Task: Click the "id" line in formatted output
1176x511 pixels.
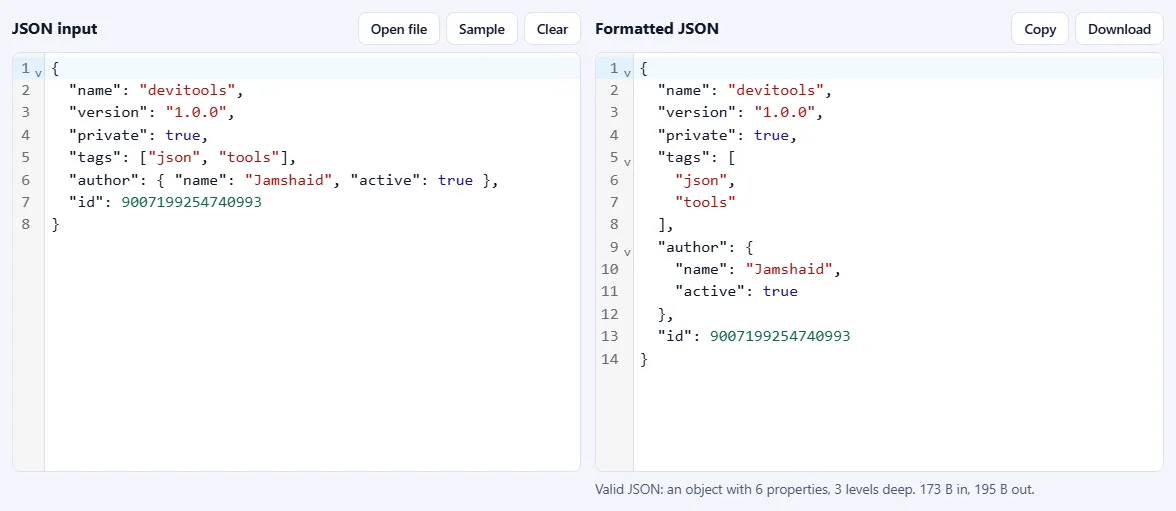Action: tap(754, 337)
